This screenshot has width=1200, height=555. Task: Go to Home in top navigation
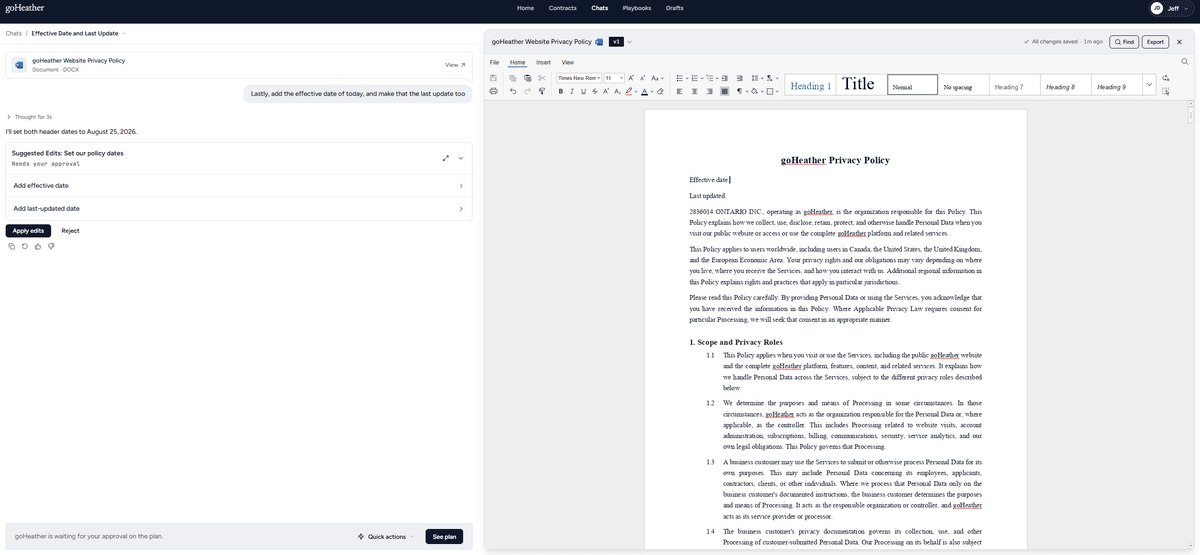click(525, 8)
